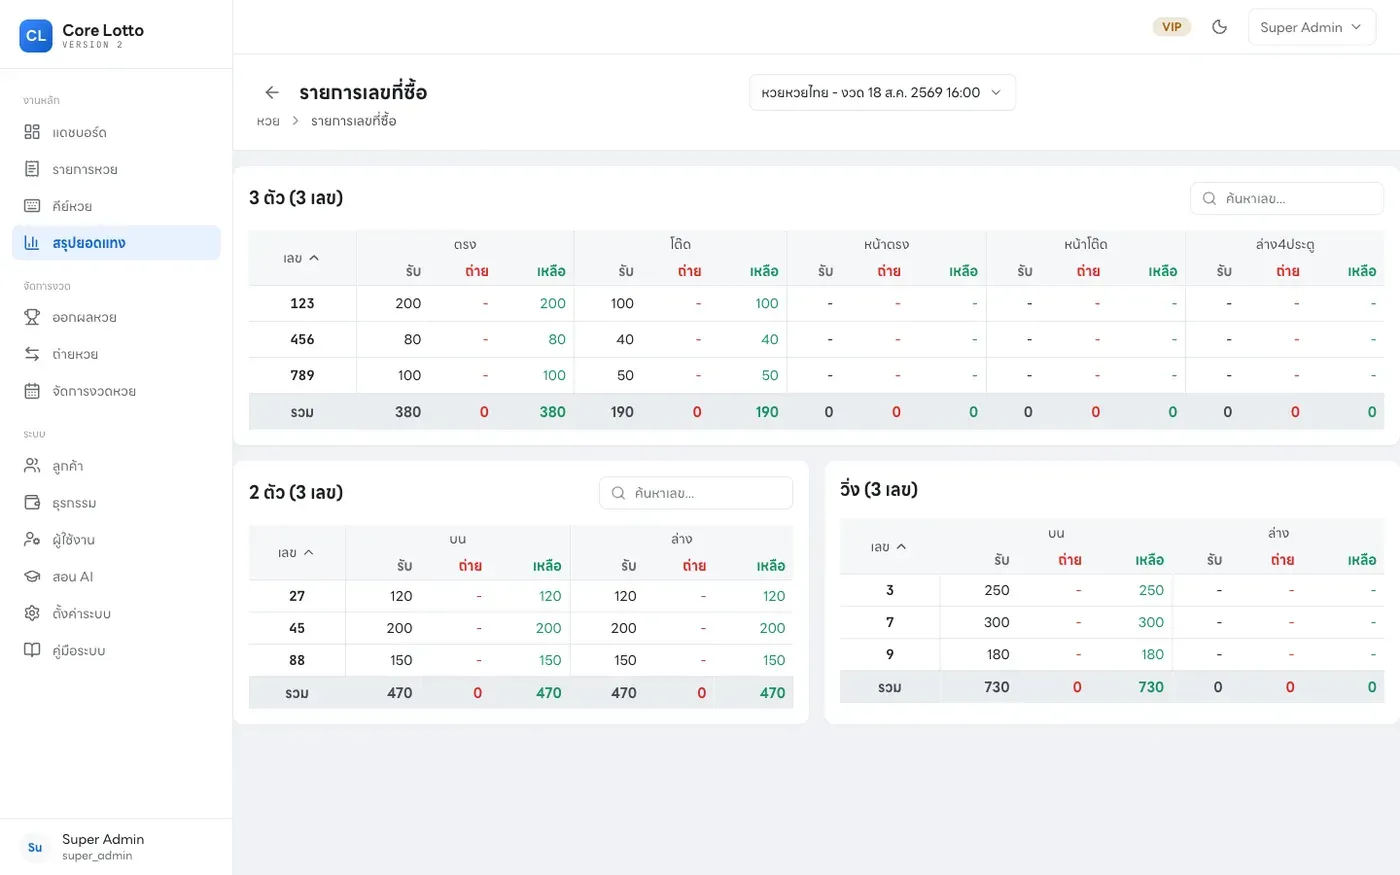Focus the search field in 3 ตัว panel
The width and height of the screenshot is (1400, 875).
(x=1287, y=198)
